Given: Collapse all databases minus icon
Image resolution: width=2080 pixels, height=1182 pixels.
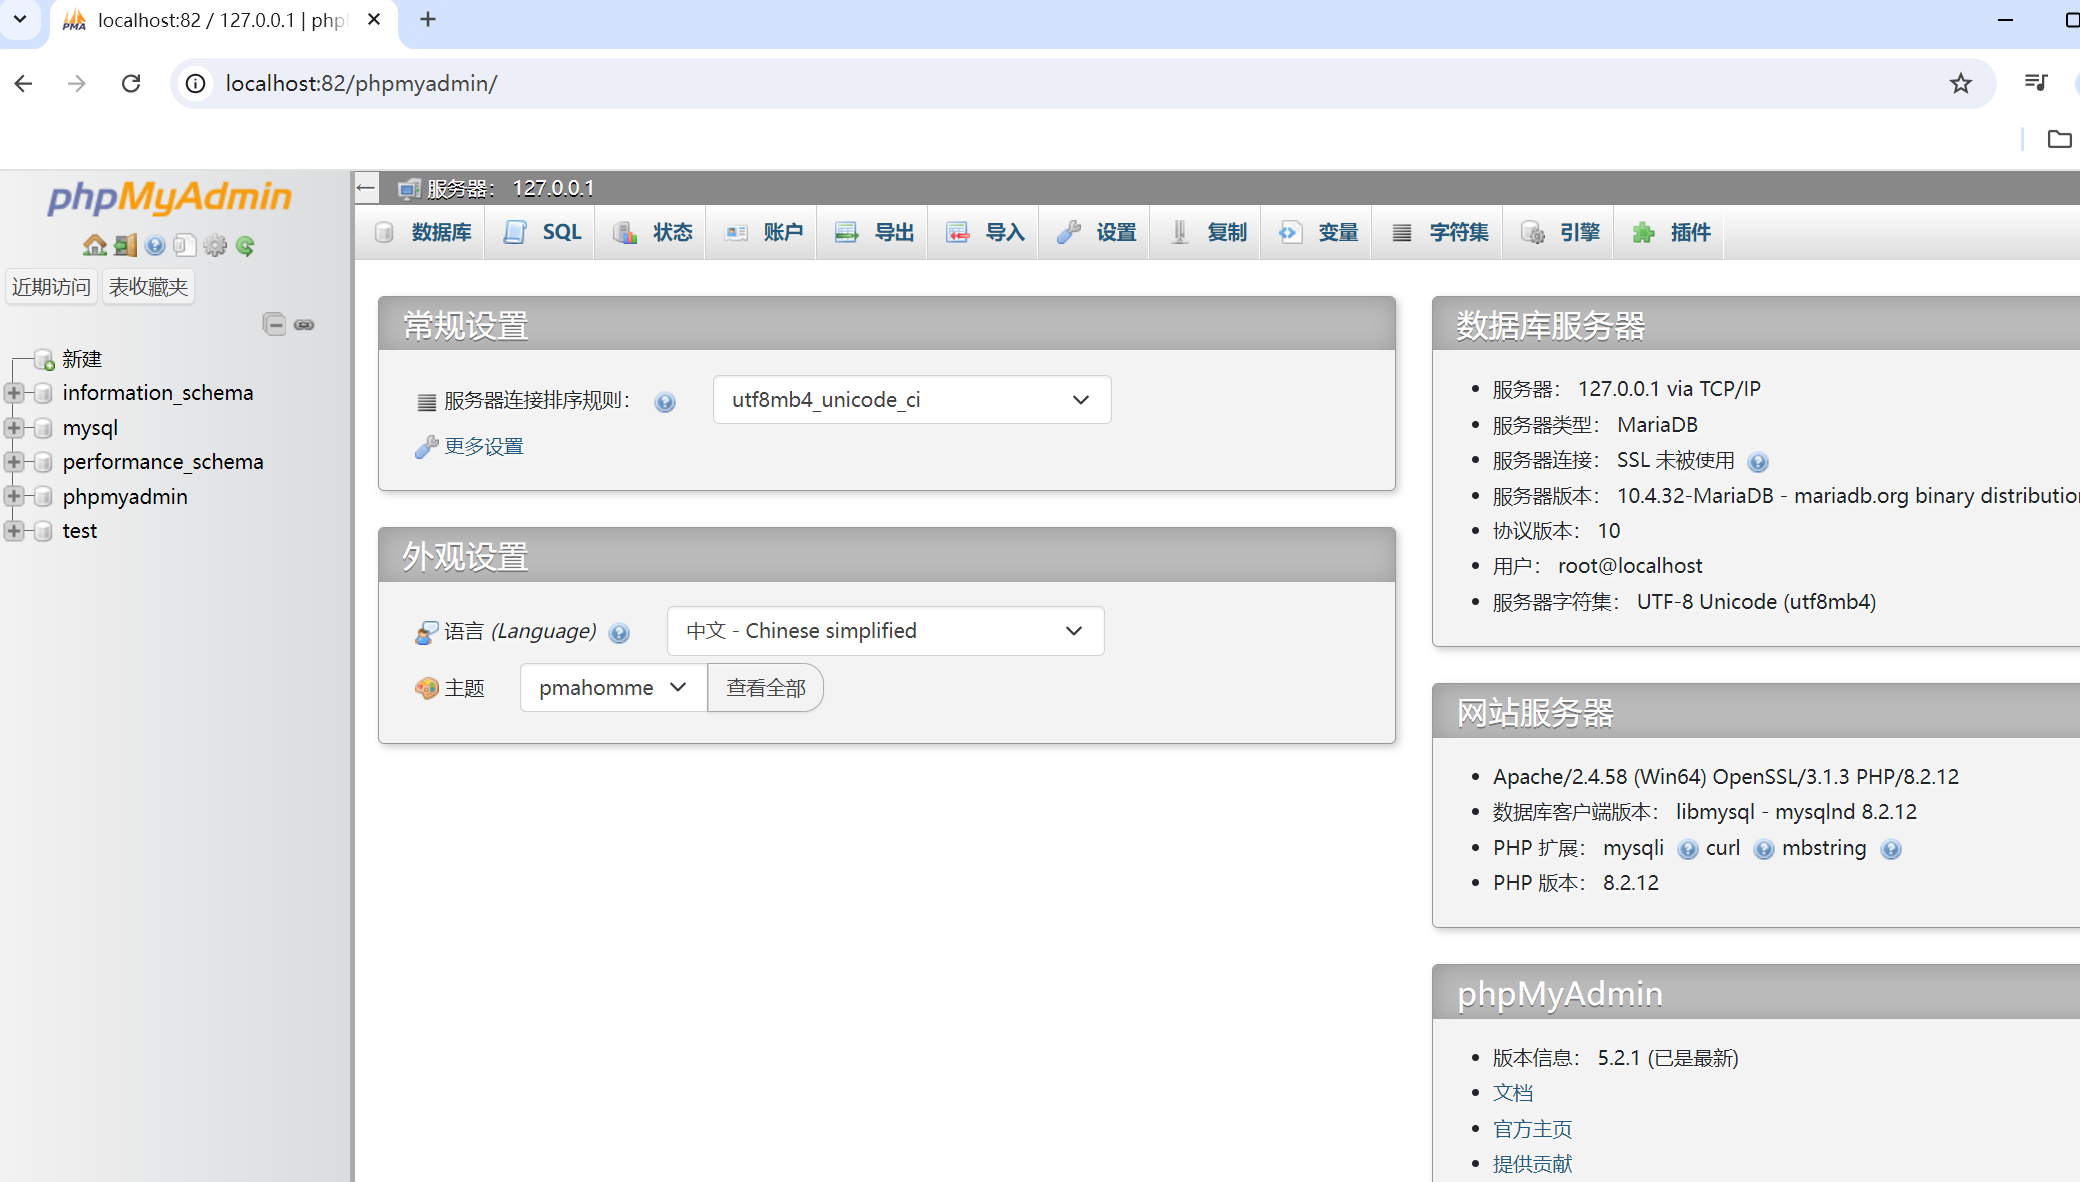Looking at the screenshot, I should click(274, 324).
